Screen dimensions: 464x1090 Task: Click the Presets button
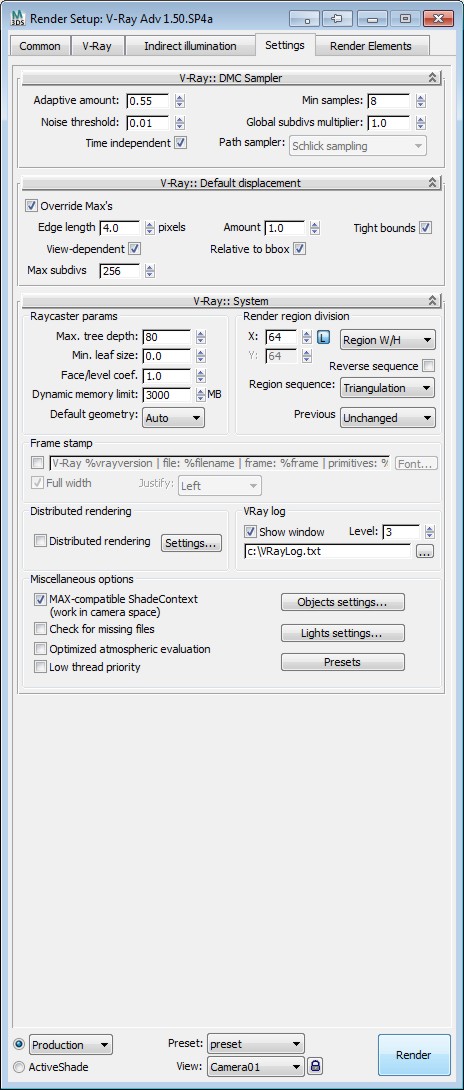pyautogui.click(x=342, y=662)
